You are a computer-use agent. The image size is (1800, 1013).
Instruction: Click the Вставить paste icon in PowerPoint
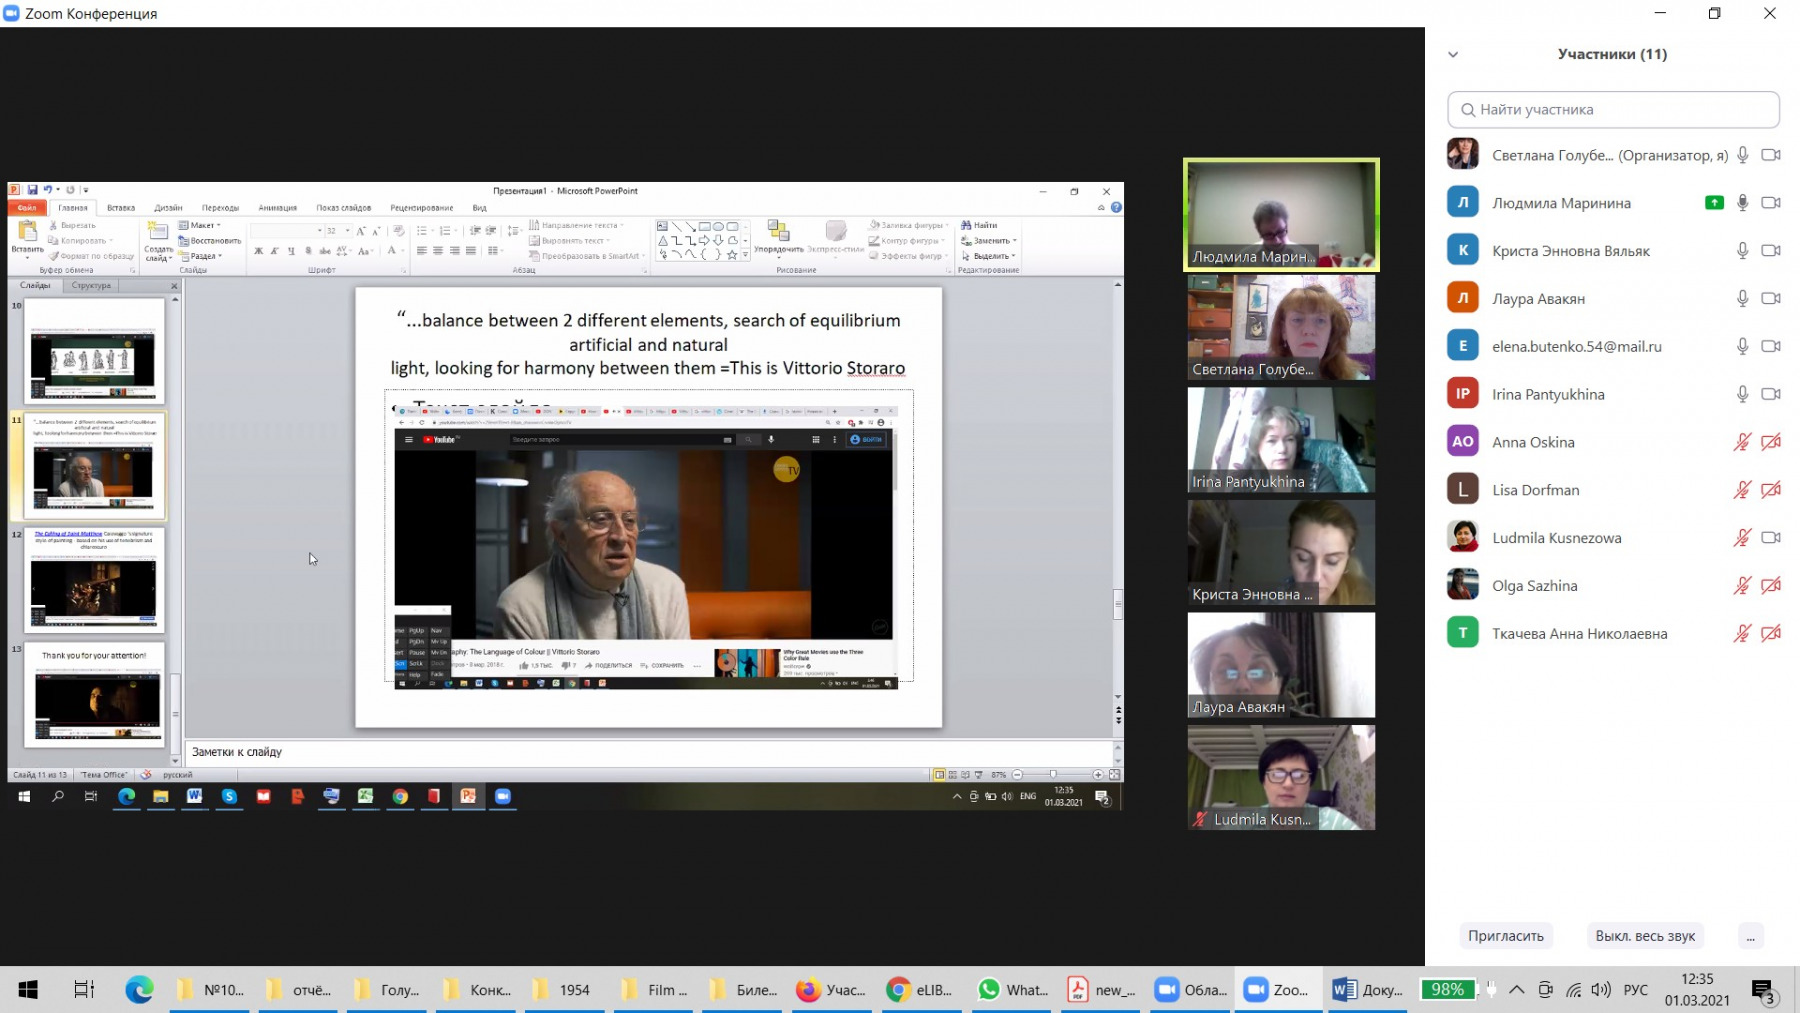pyautogui.click(x=27, y=232)
